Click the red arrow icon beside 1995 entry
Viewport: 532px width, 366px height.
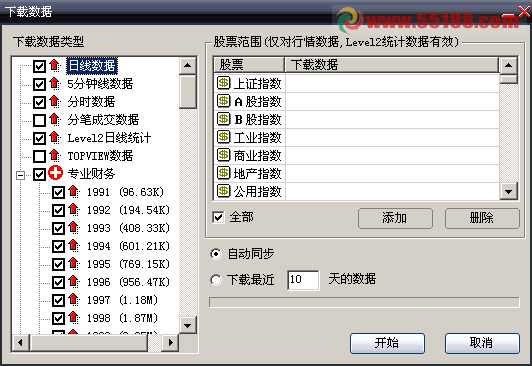coord(73,264)
